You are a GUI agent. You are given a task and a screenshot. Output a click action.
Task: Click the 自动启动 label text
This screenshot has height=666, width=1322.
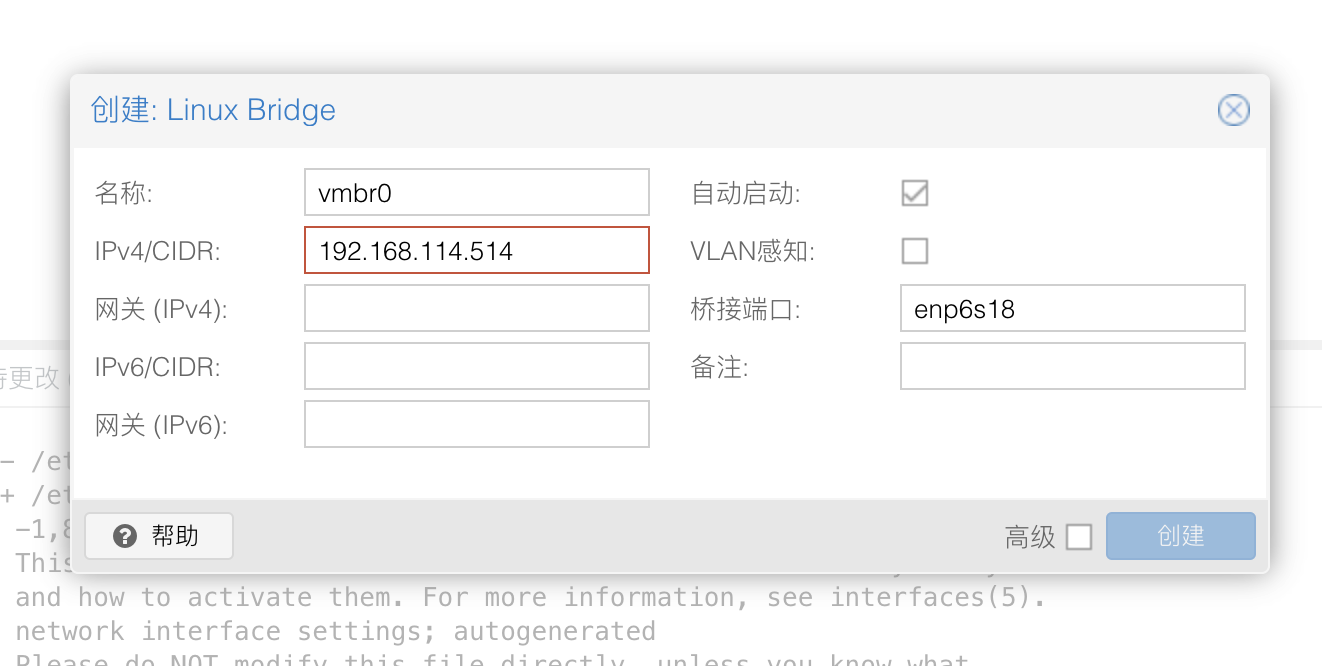click(x=745, y=193)
